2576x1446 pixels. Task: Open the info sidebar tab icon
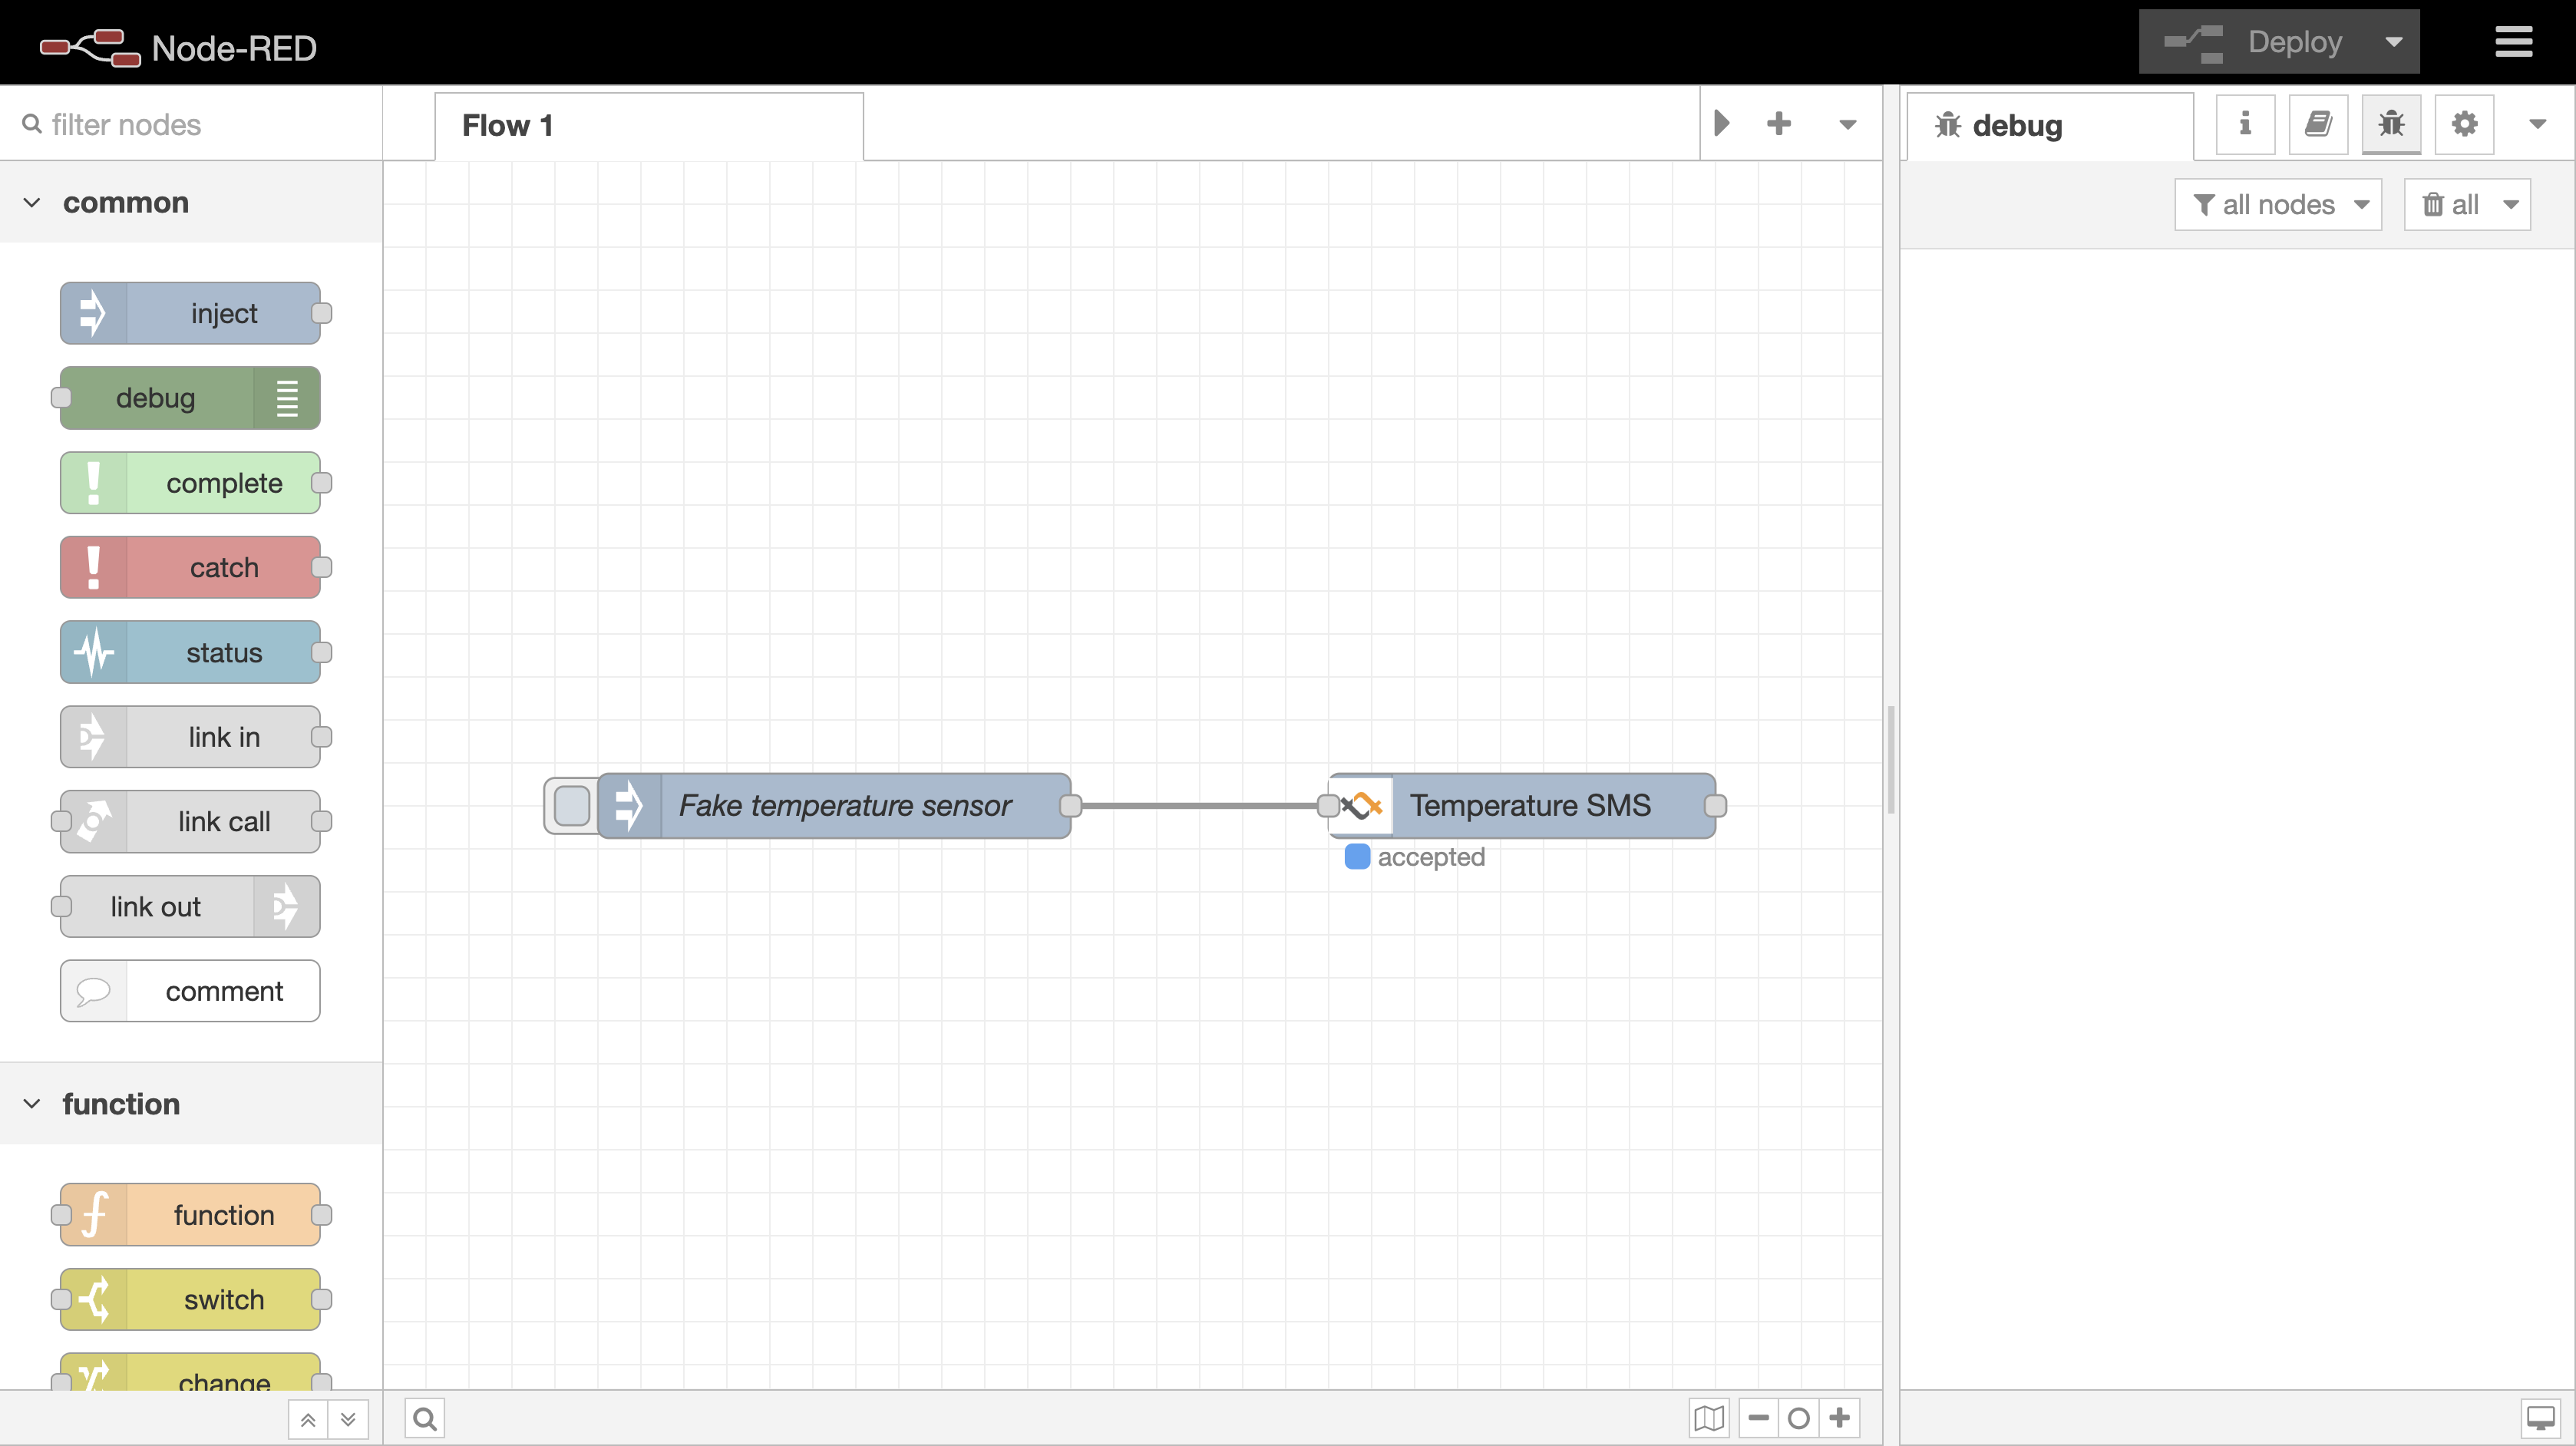[2245, 124]
